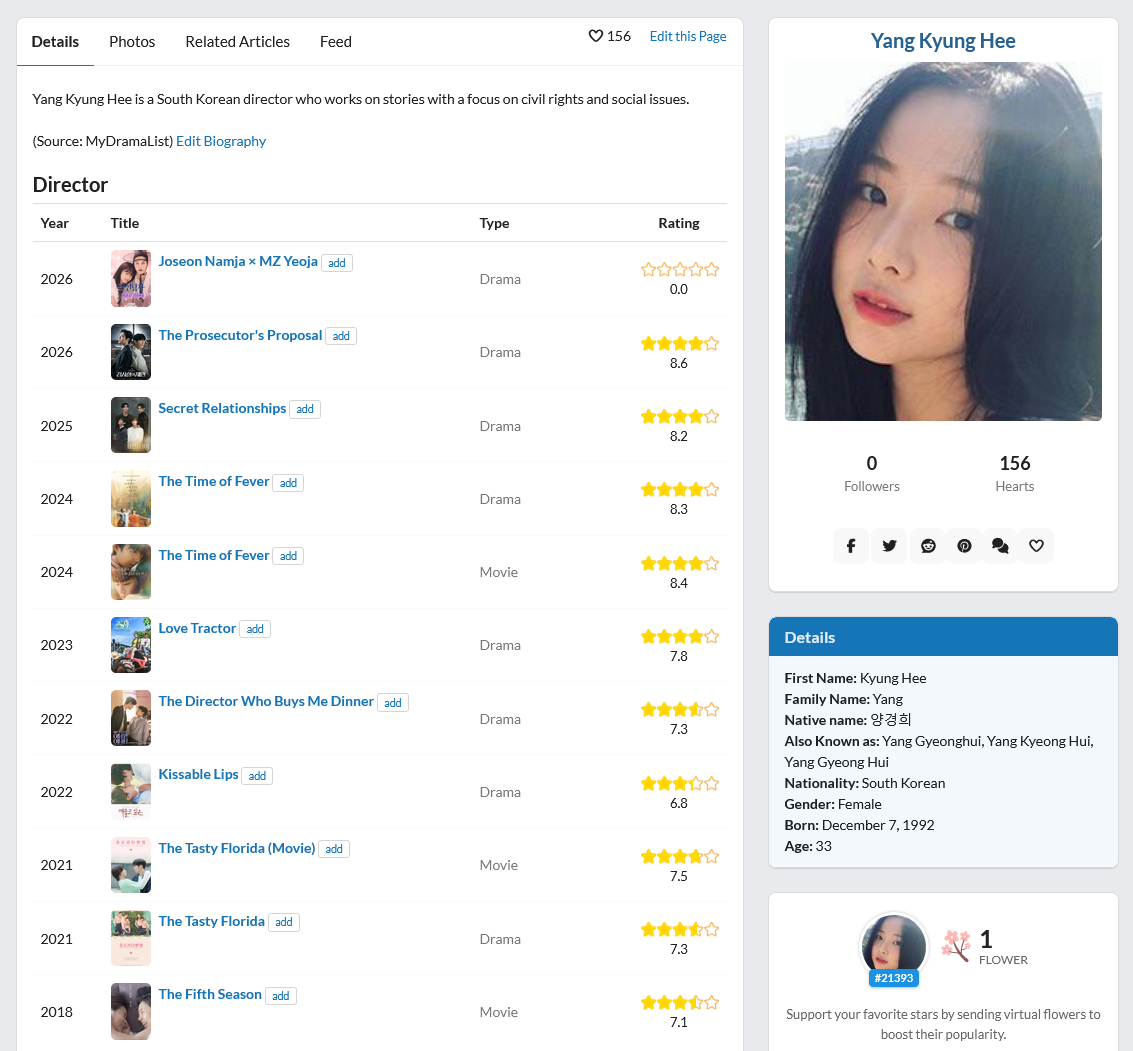
Task: Click heart icon beside 156 in header
Action: click(x=595, y=36)
